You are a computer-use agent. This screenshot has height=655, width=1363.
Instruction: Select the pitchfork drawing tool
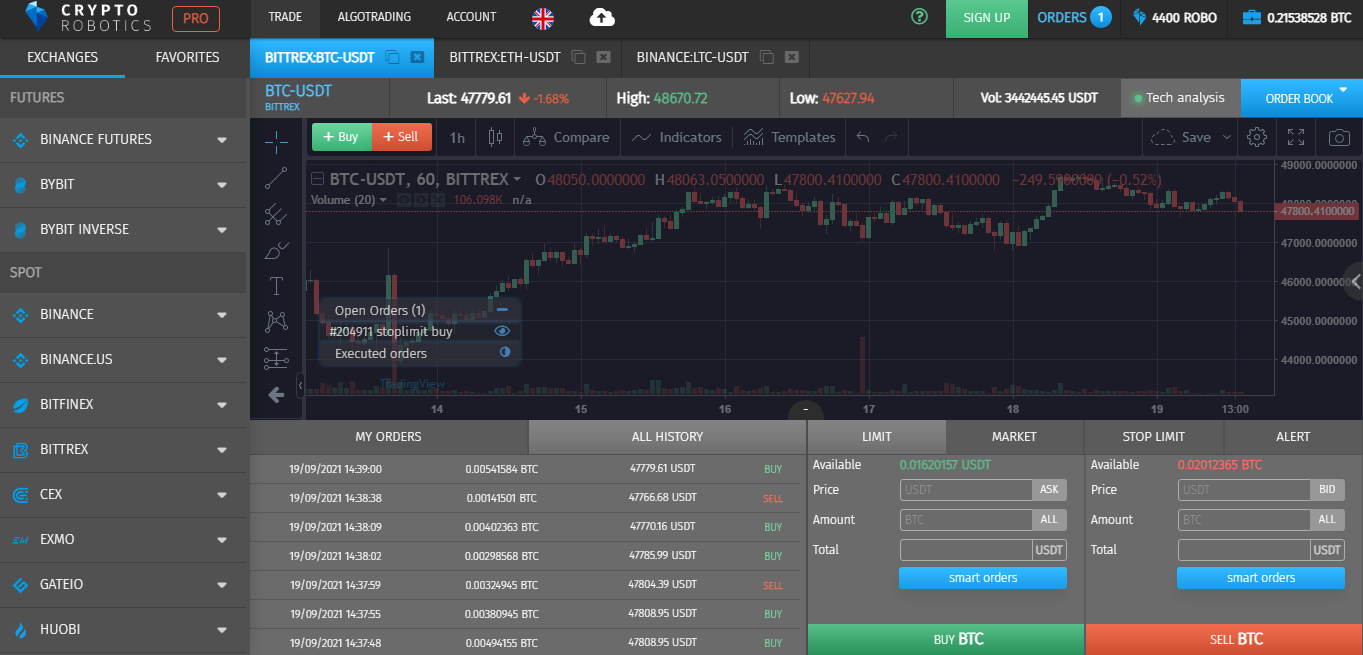[276, 214]
